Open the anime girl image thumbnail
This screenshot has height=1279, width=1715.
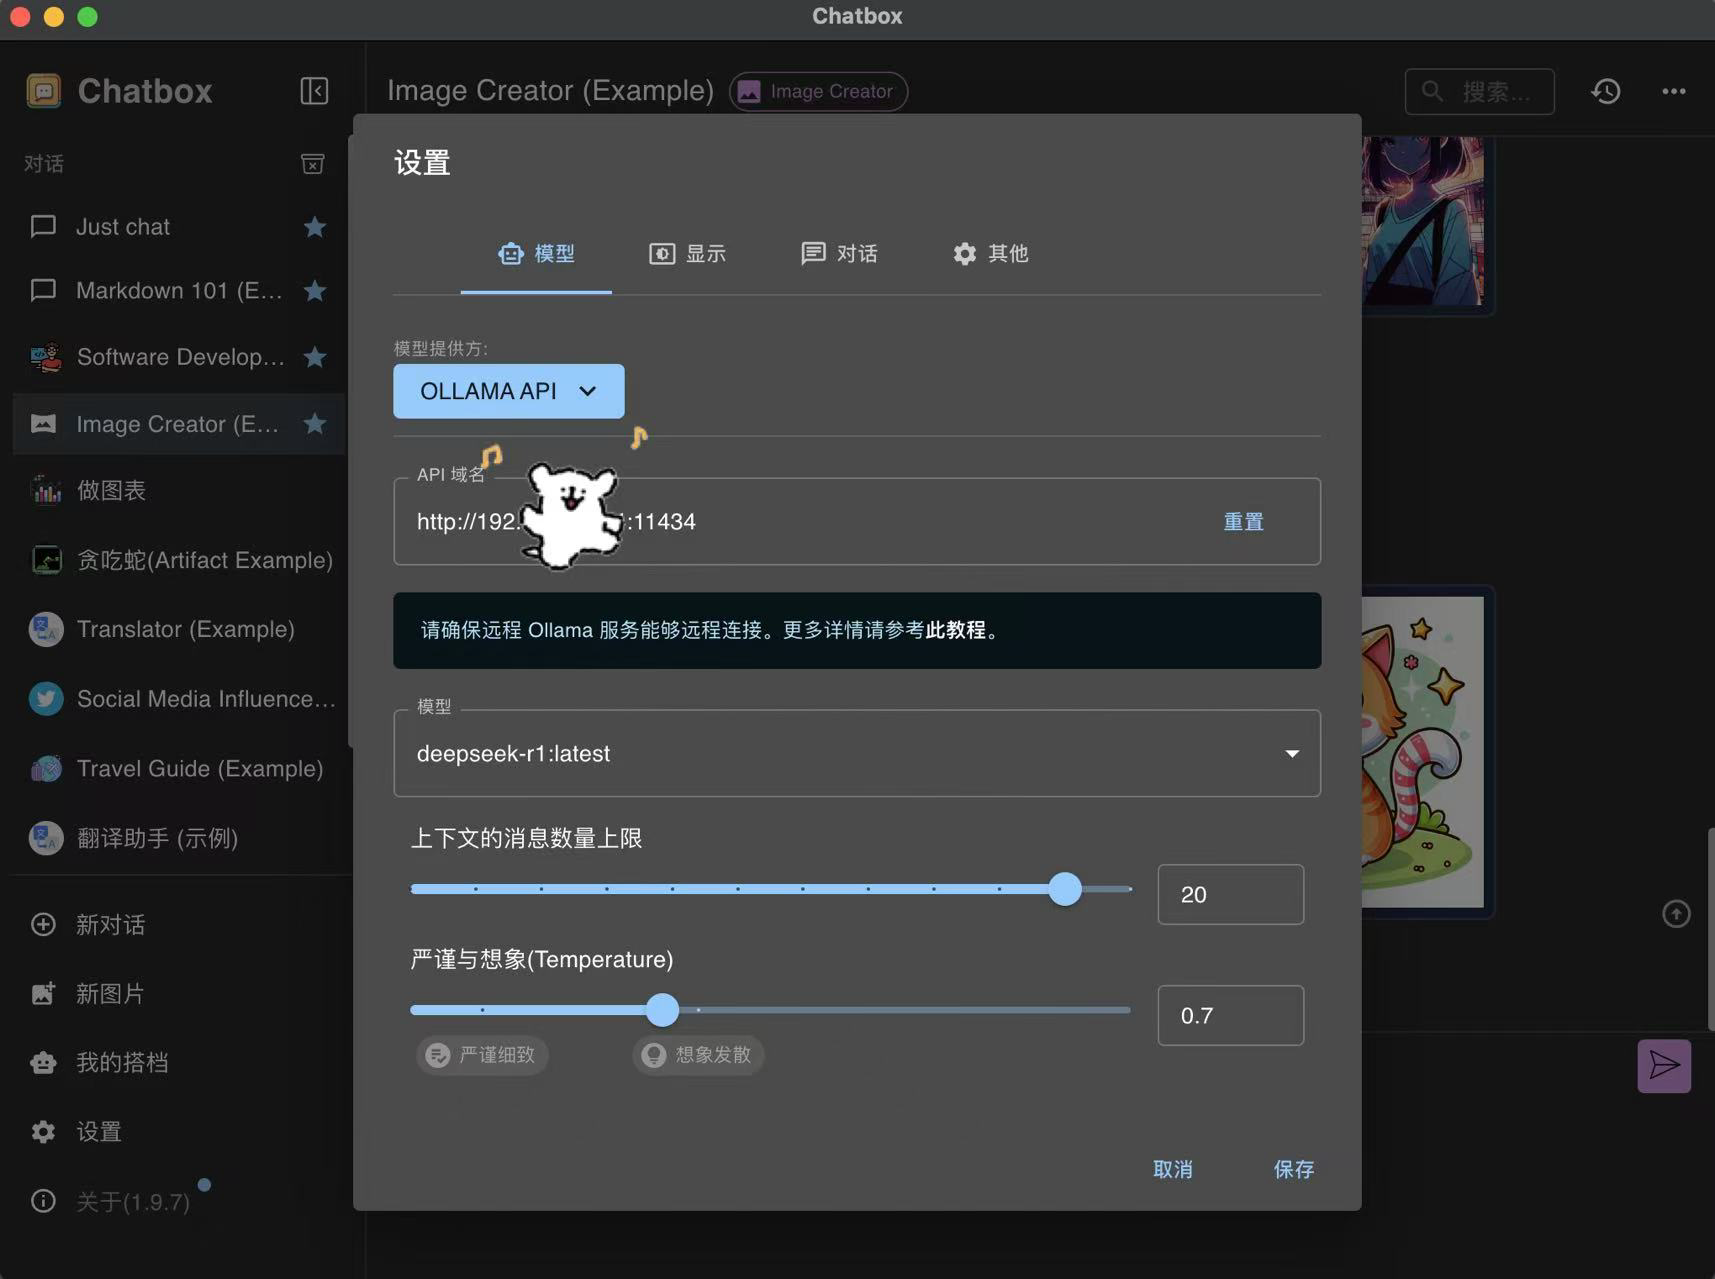[x=1423, y=221]
